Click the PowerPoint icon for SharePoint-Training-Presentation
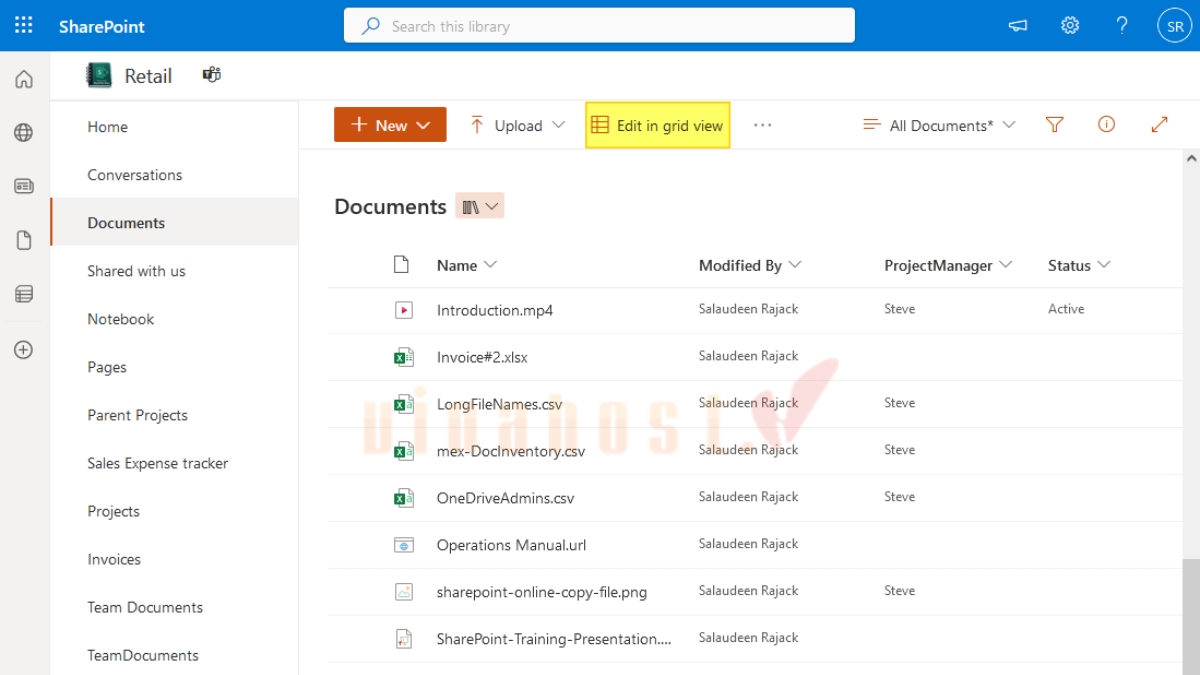1200x675 pixels. point(403,639)
